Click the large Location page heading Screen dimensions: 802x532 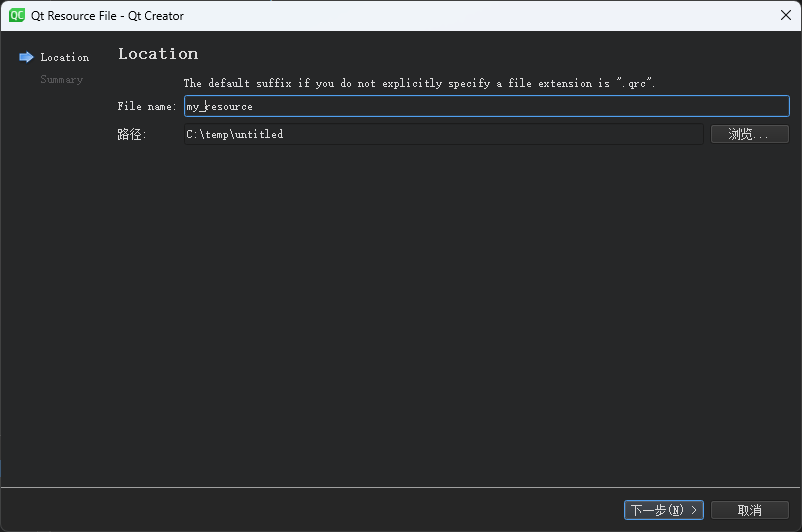pyautogui.click(x=158, y=54)
